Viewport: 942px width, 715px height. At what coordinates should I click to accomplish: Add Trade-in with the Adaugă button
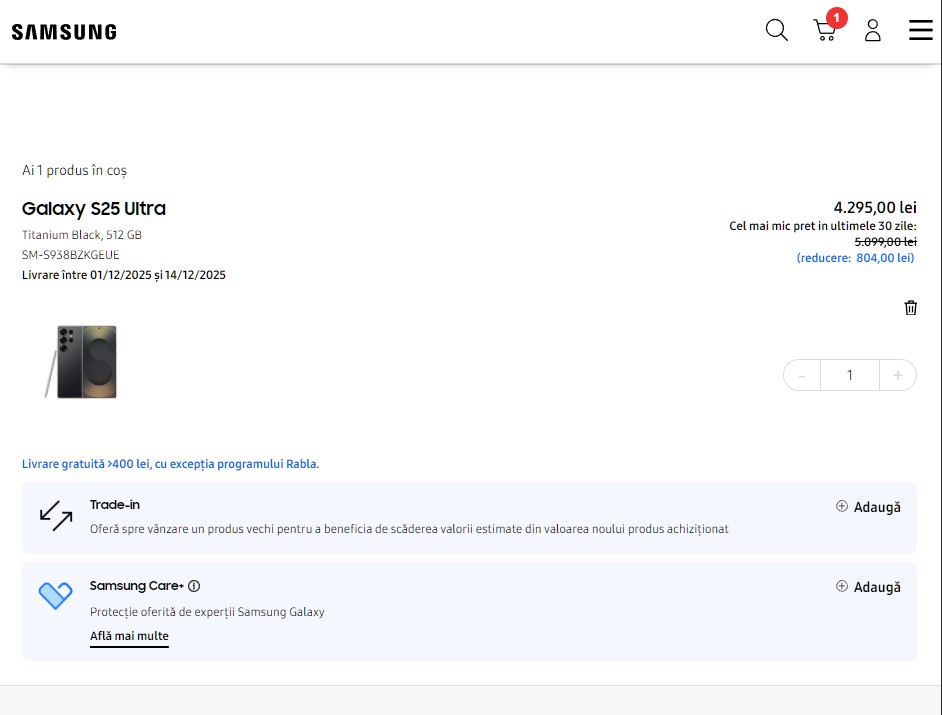click(868, 507)
